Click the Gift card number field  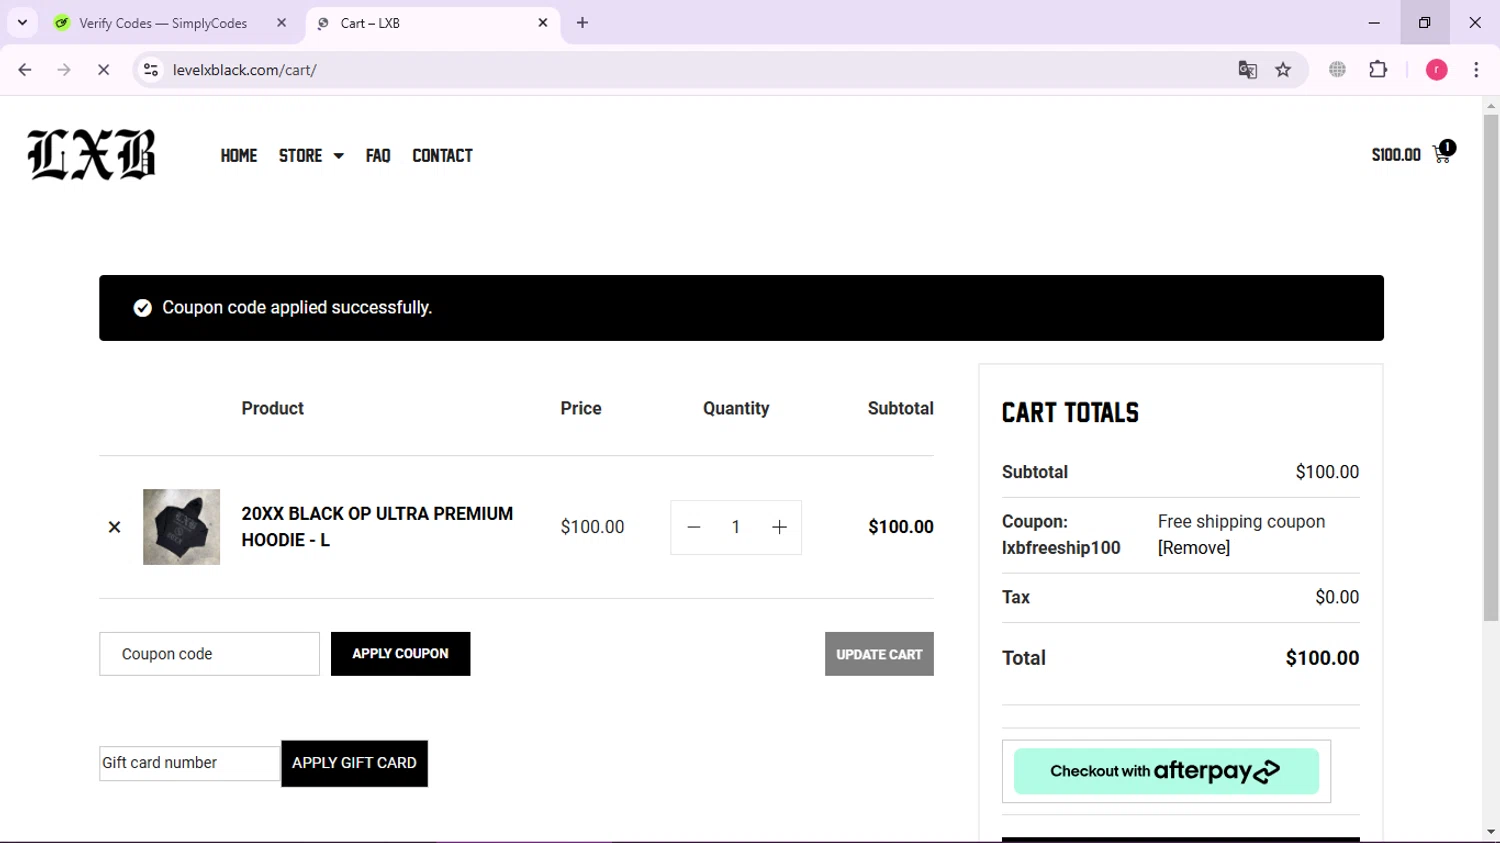point(189,763)
